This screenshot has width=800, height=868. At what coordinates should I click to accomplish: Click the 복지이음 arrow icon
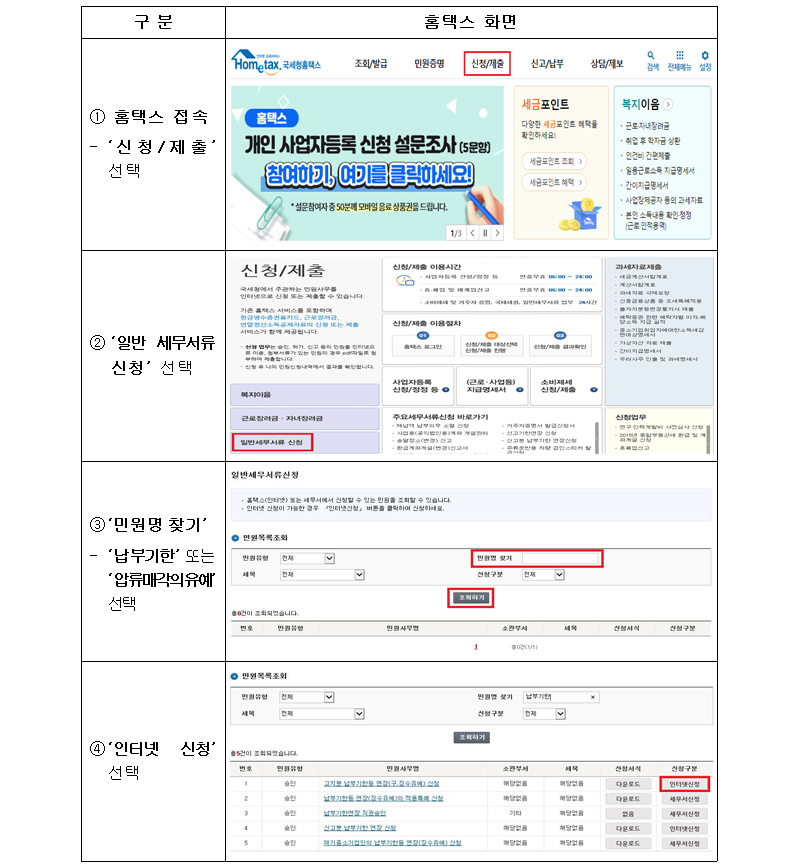pos(668,103)
